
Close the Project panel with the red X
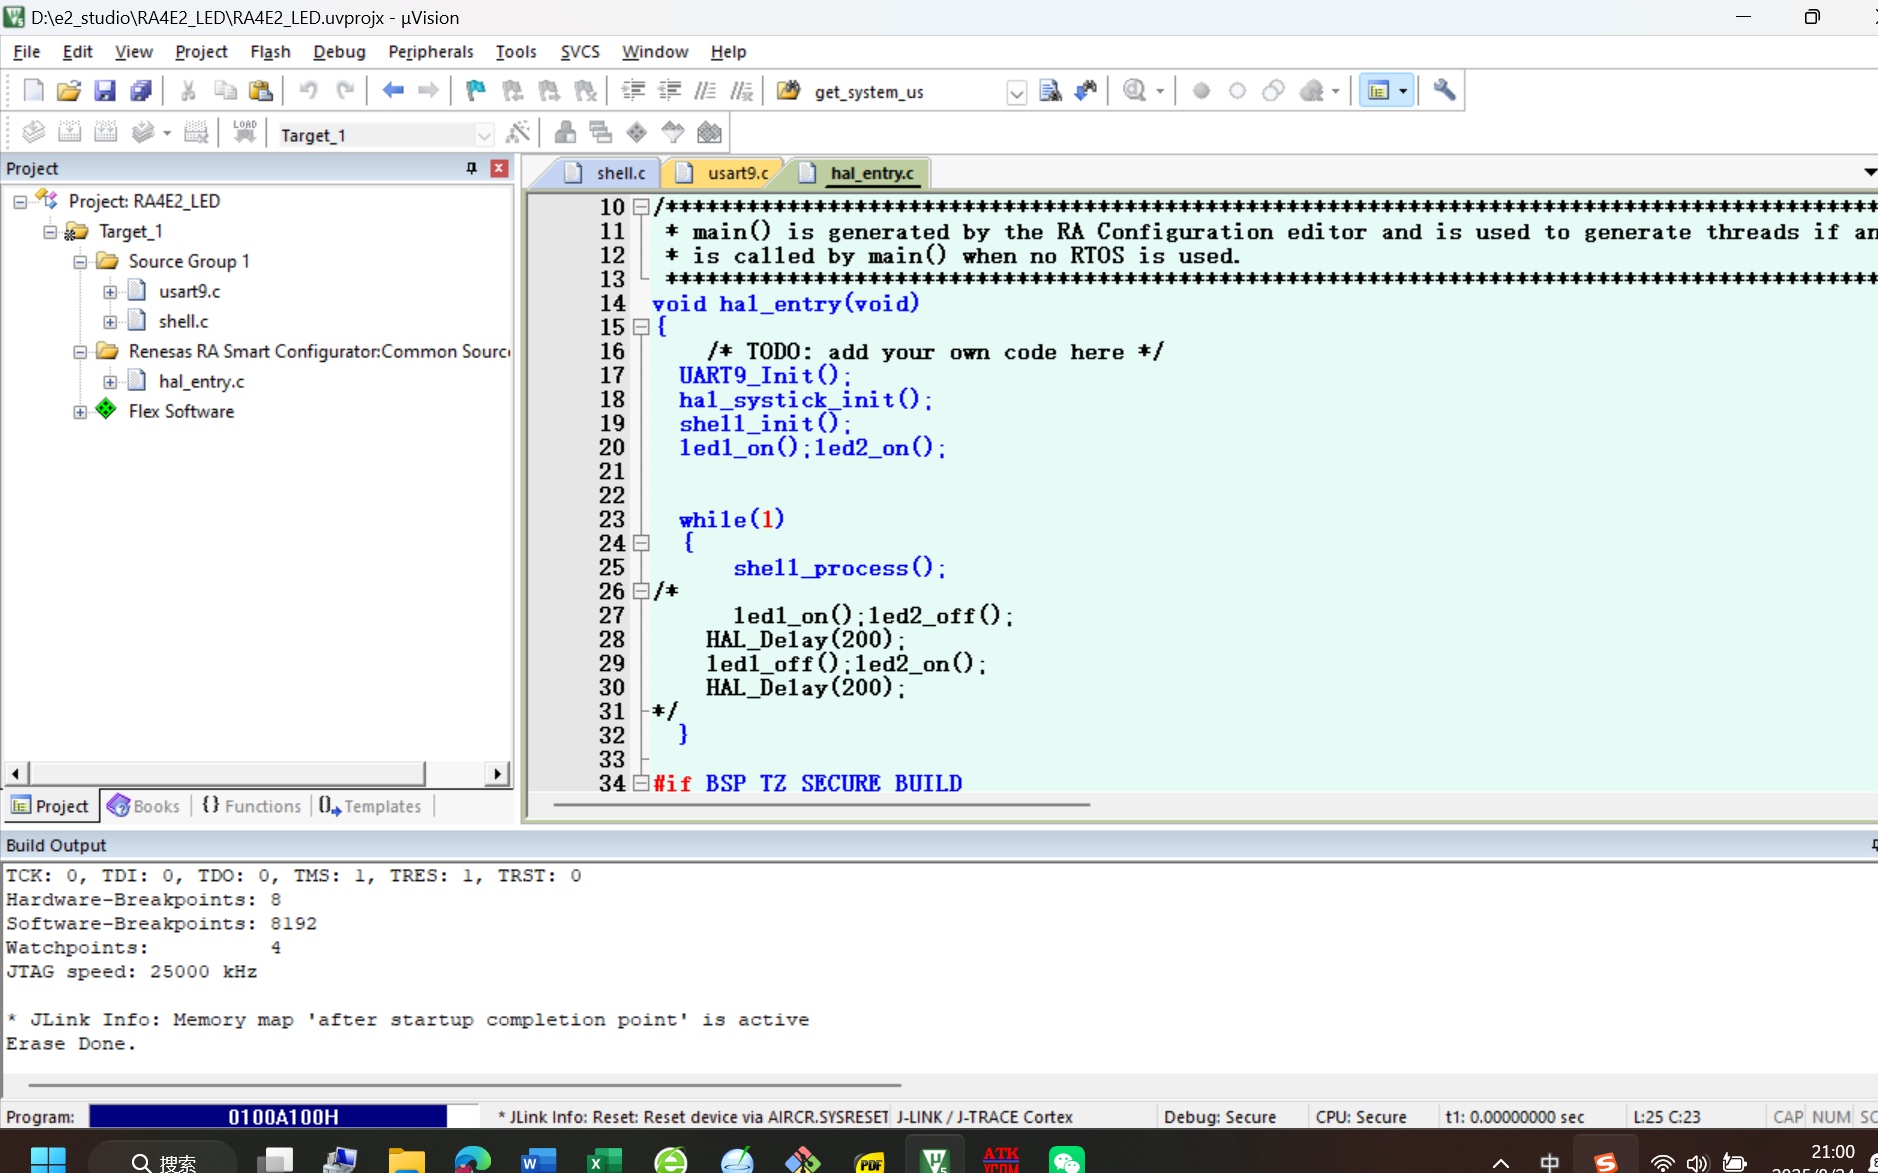coord(499,168)
